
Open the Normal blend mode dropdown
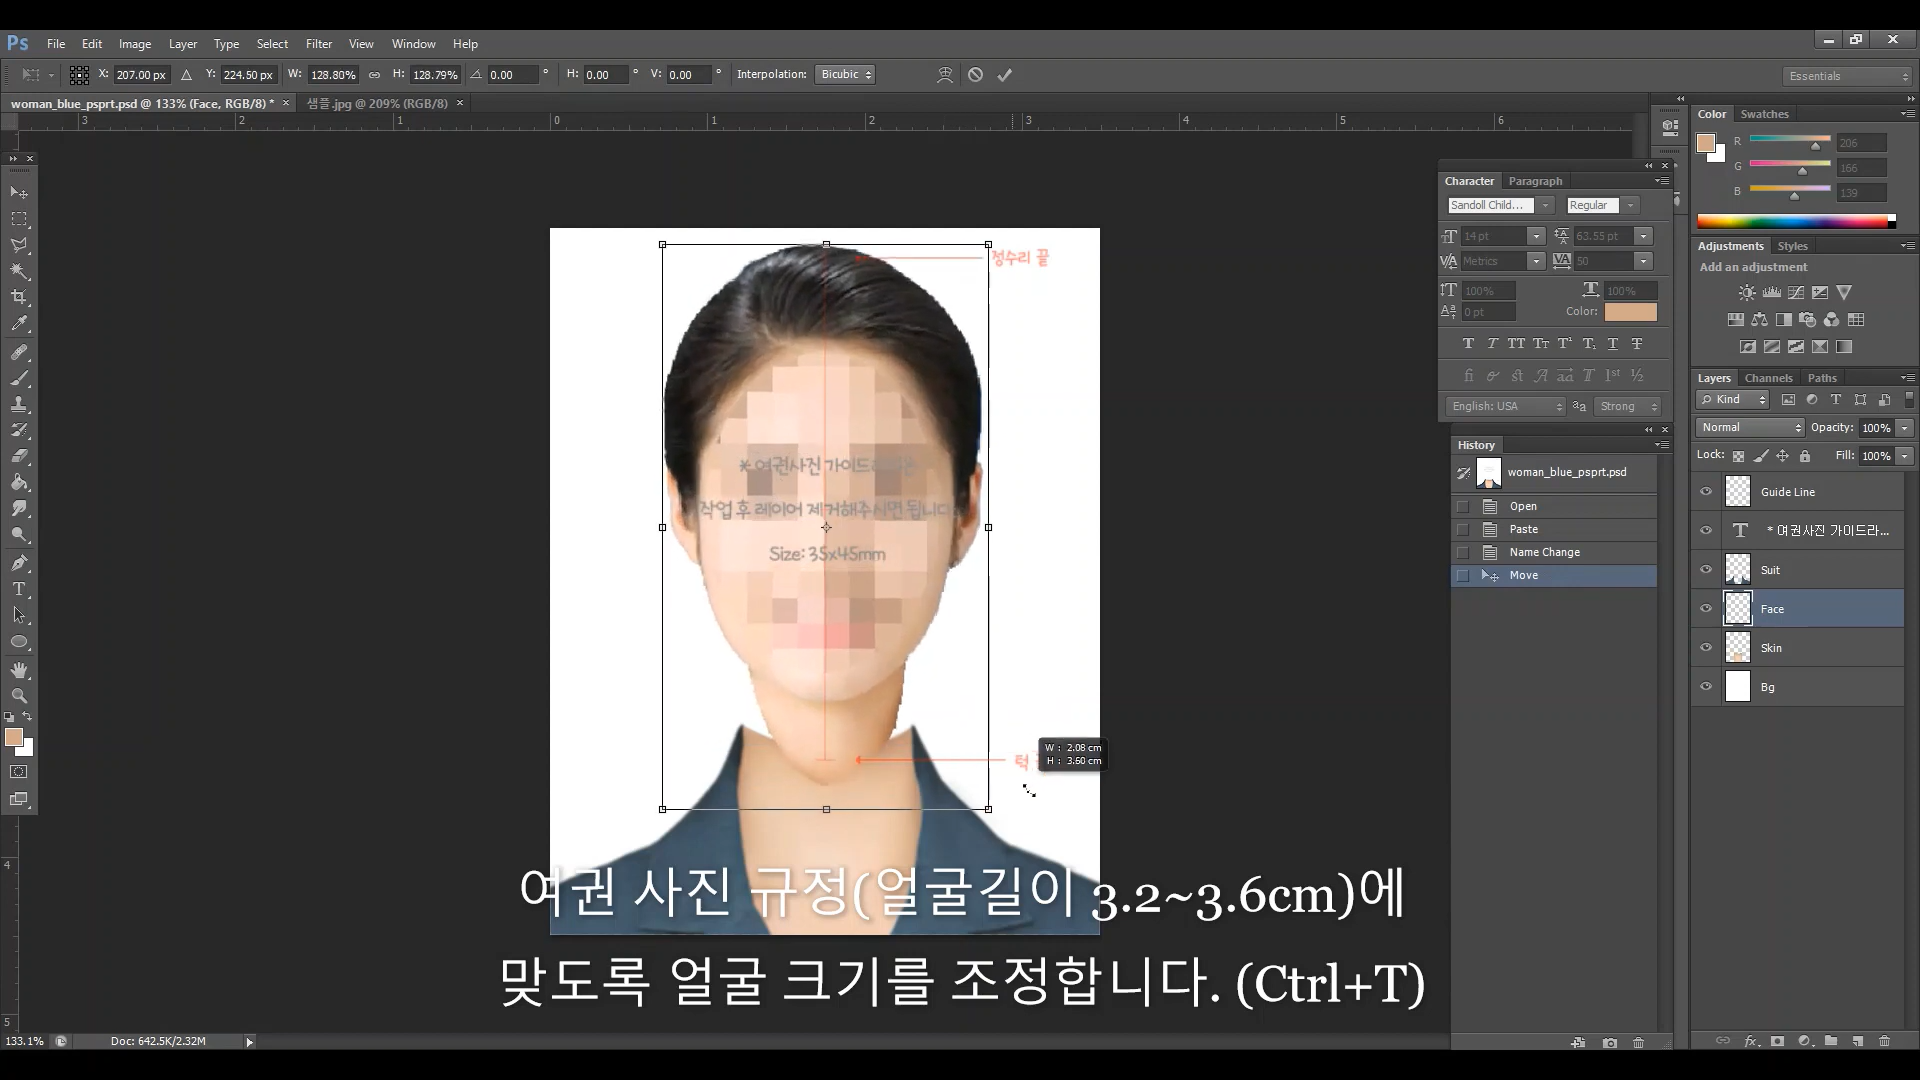[x=1750, y=428]
